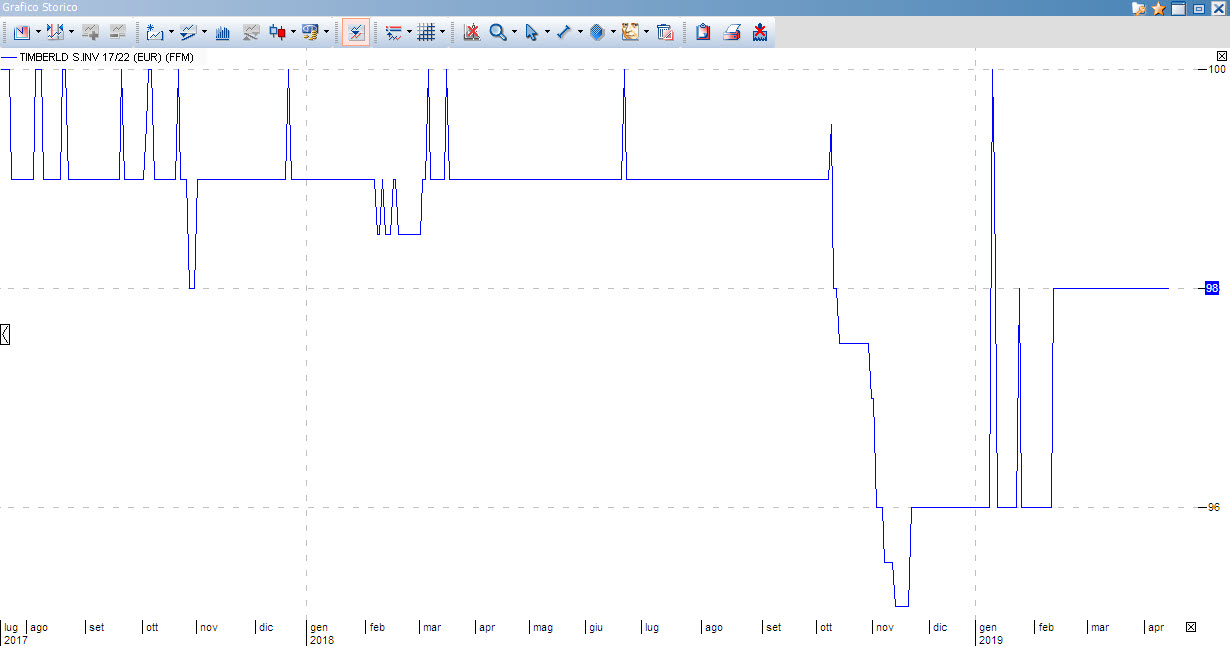Click the X box at chart top-right corner
Viewport: 1230px width, 646px height.
point(1221,55)
